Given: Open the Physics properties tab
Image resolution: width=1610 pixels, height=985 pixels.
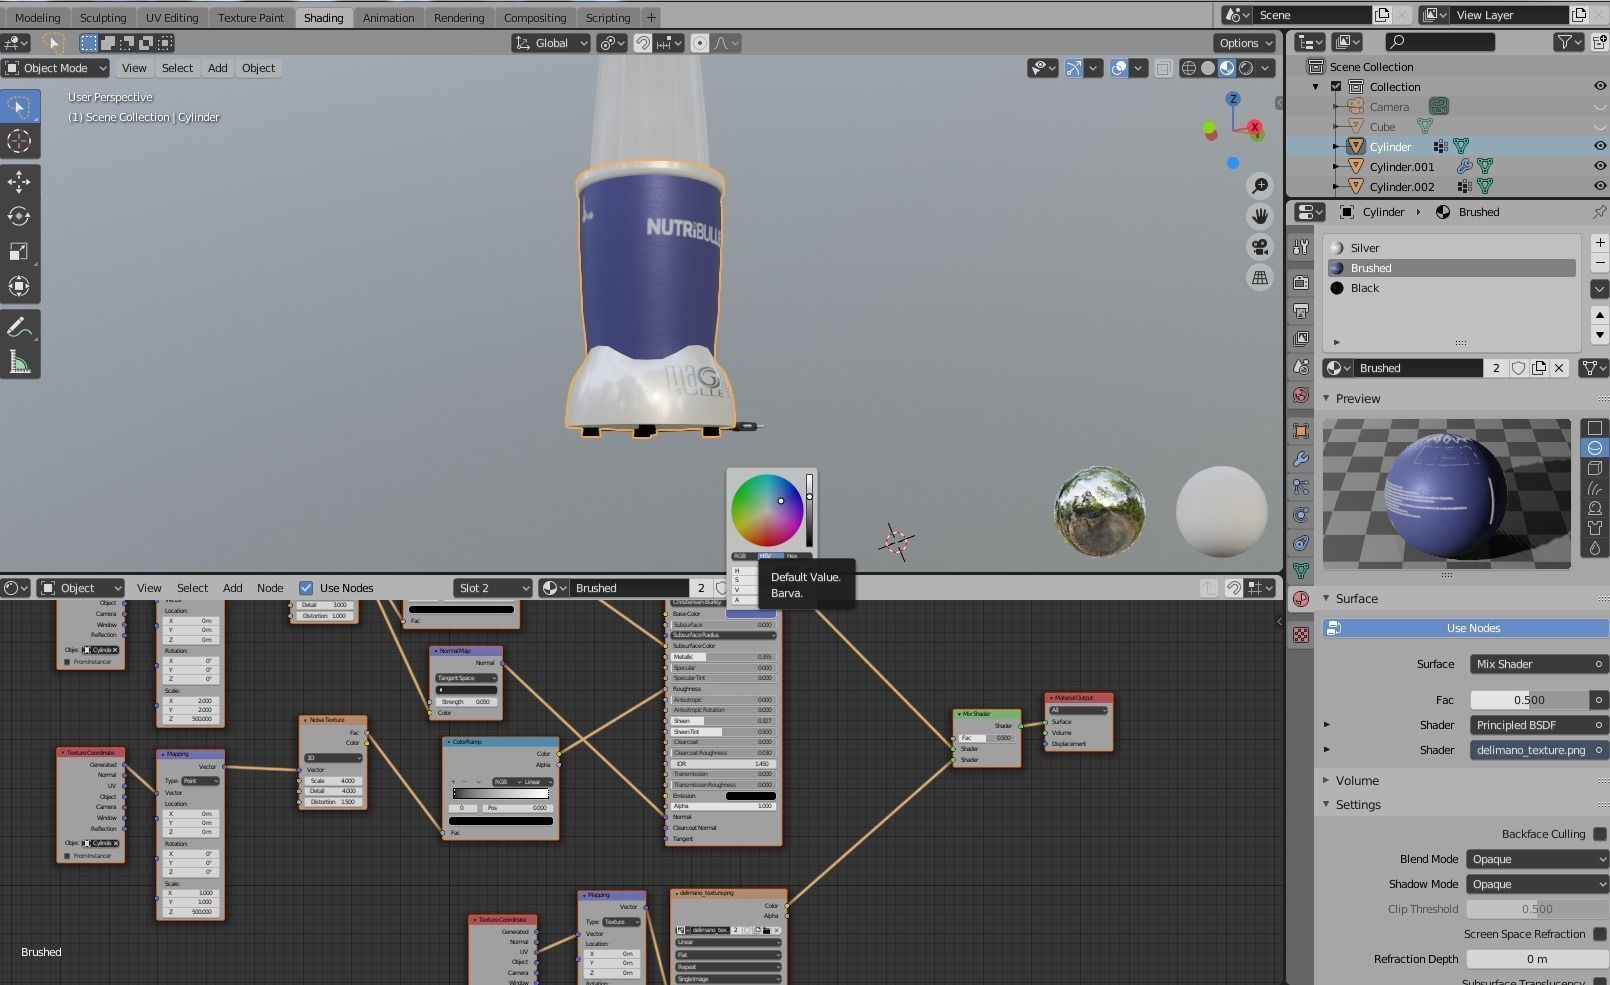Looking at the screenshot, I should [1300, 515].
